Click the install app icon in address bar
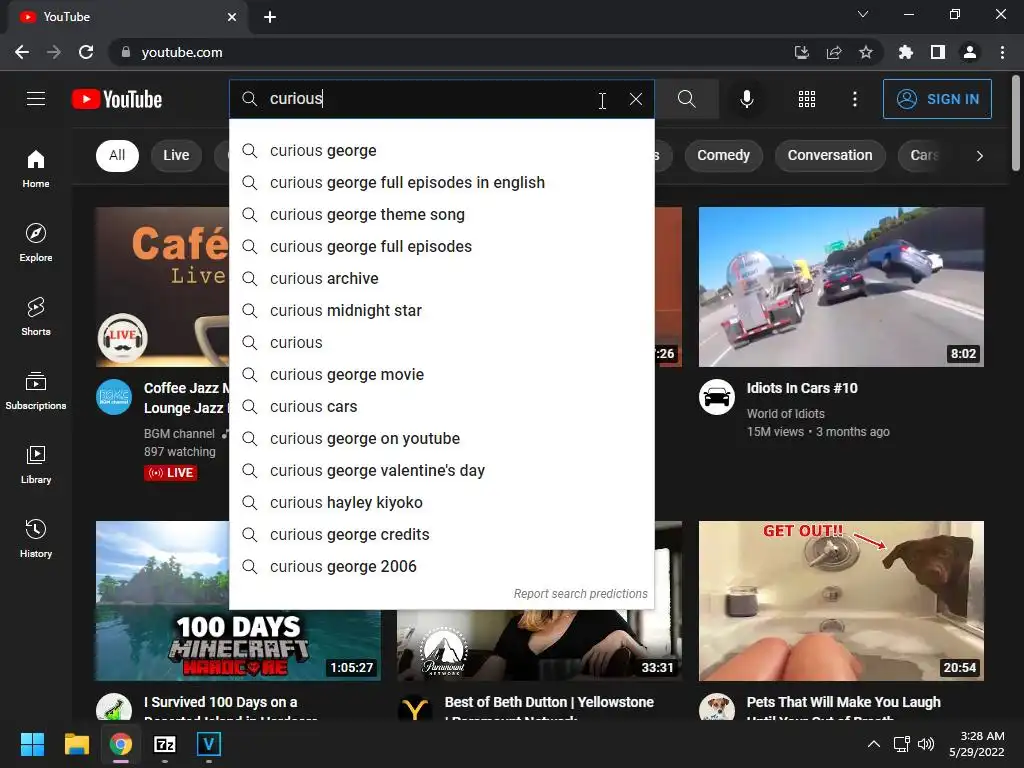 tap(801, 52)
